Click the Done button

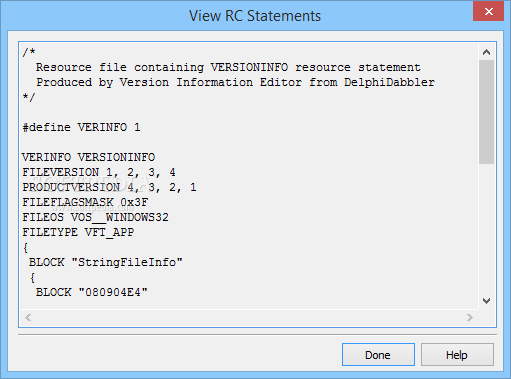(378, 355)
